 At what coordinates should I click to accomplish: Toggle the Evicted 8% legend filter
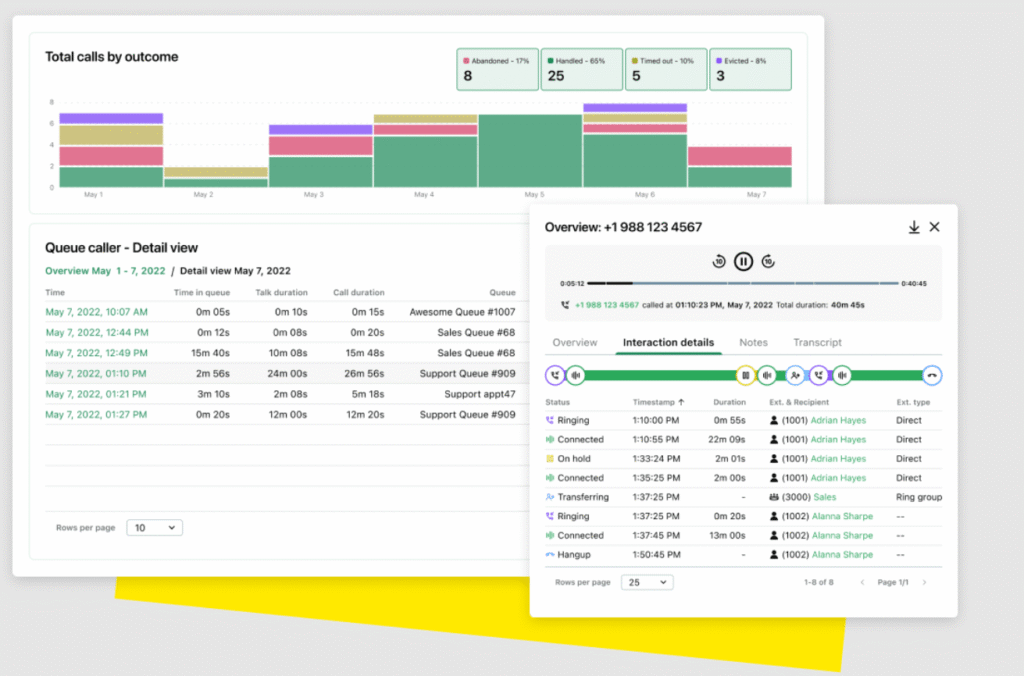pyautogui.click(x=750, y=69)
